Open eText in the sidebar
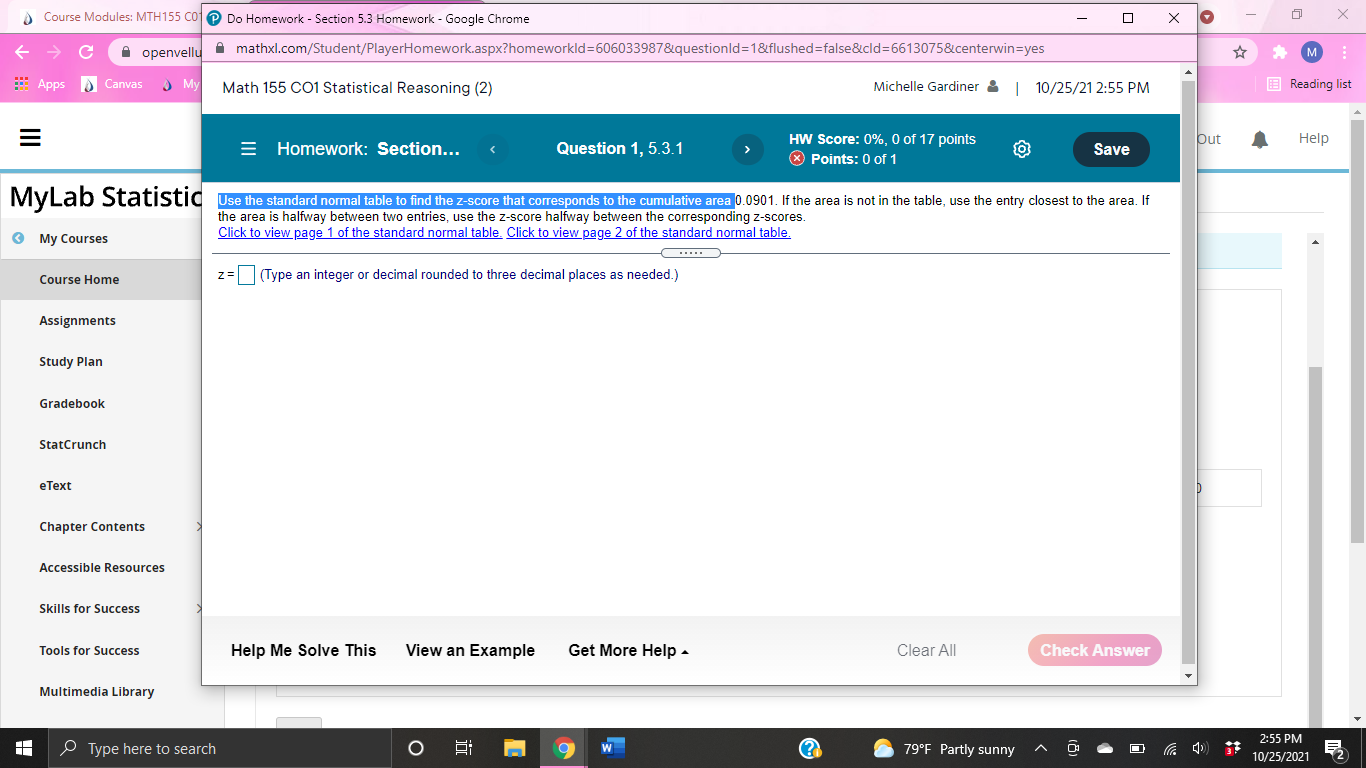 pyautogui.click(x=55, y=485)
